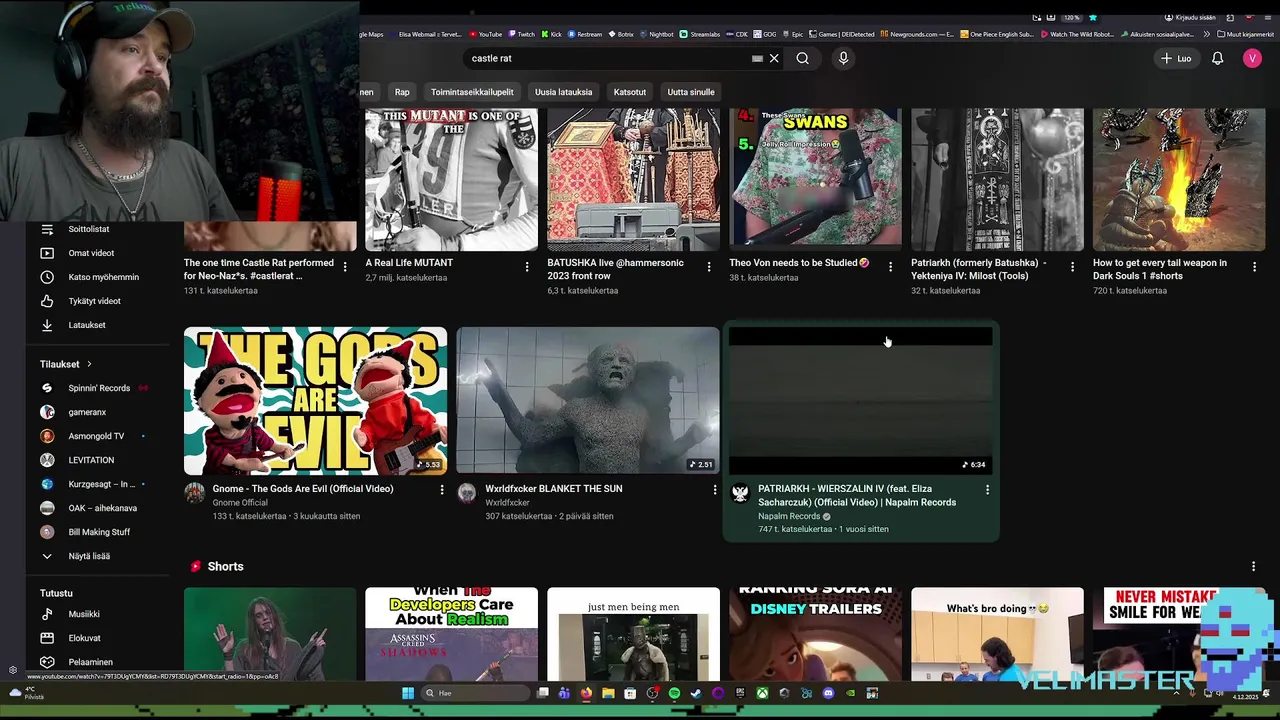
Task: Open options for Gnome The Gods Are Evil
Action: point(442,490)
